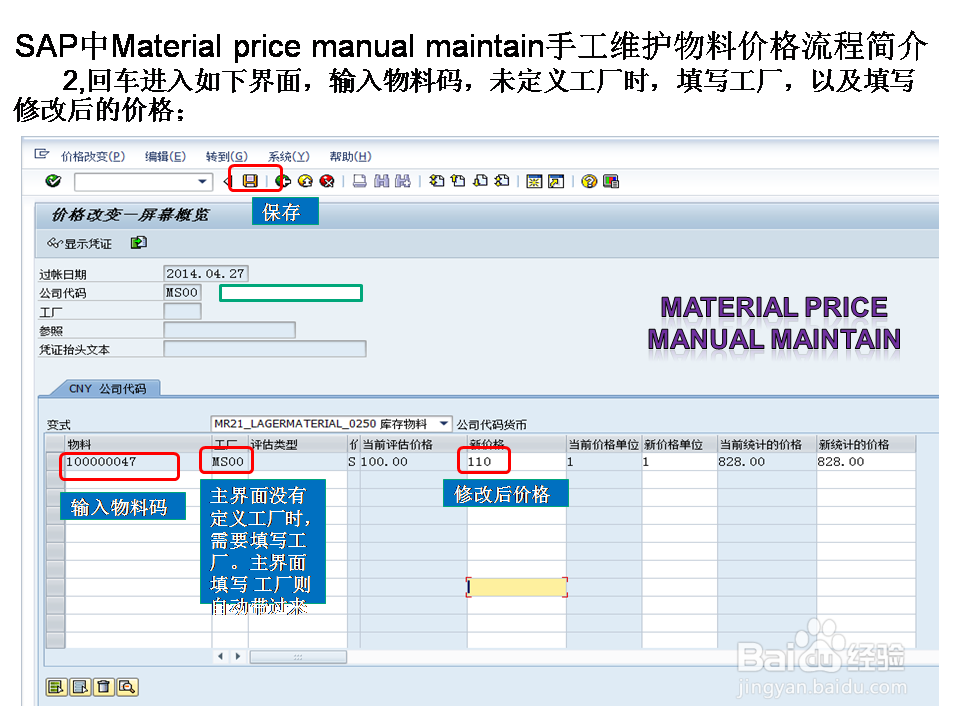Click the yellow Exit icon
Viewport: 960px width, 720px height.
tap(305, 181)
